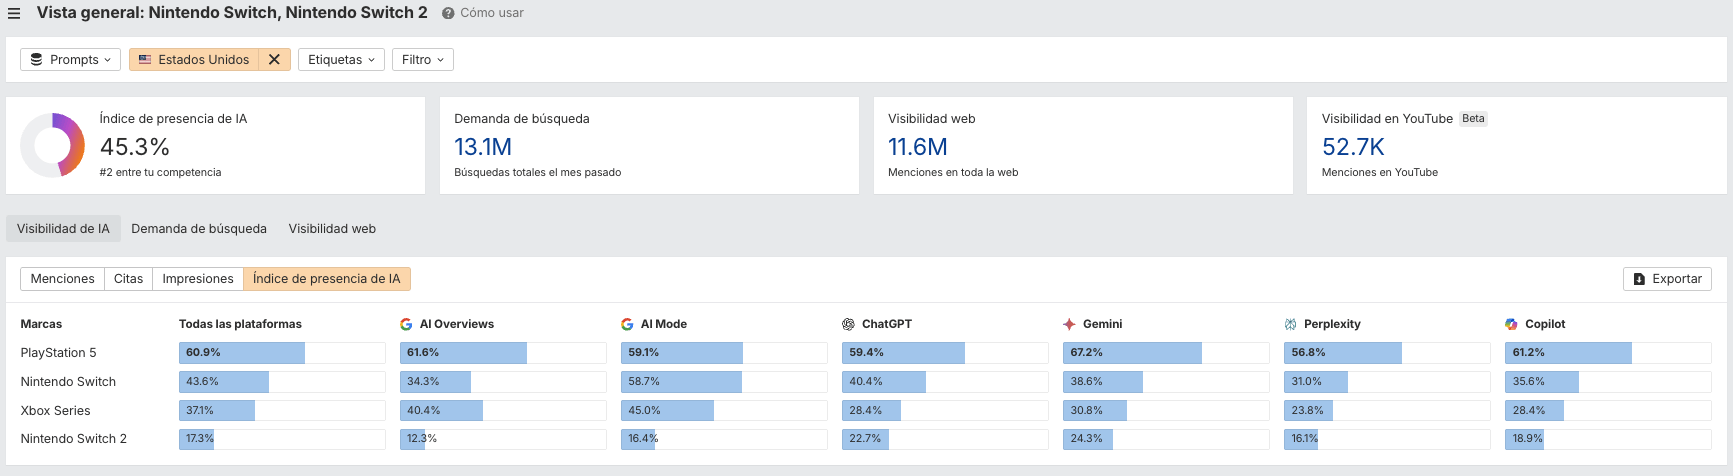Click the 13.1M search demand value
Image resolution: width=1733 pixels, height=476 pixels.
click(x=483, y=147)
